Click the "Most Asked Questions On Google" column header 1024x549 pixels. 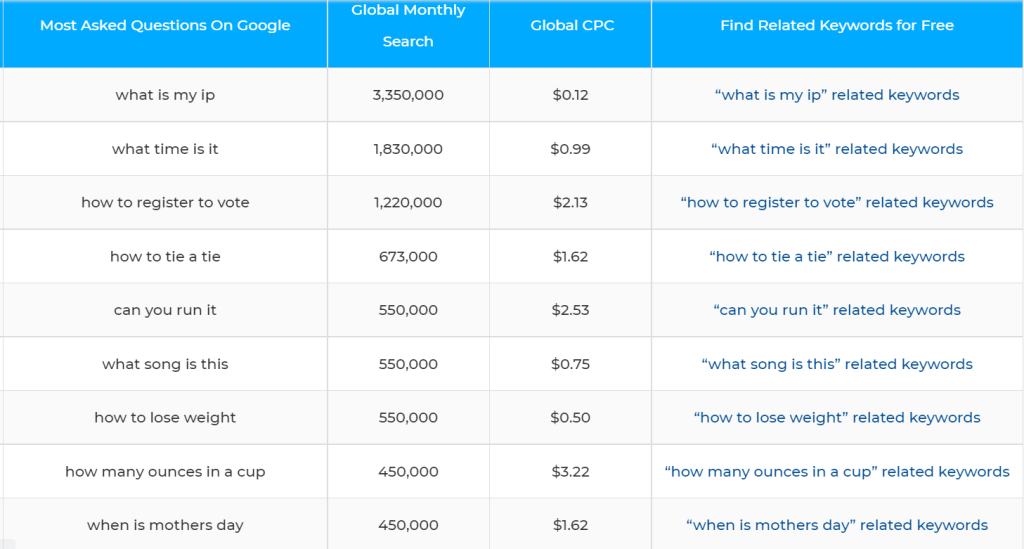click(165, 26)
